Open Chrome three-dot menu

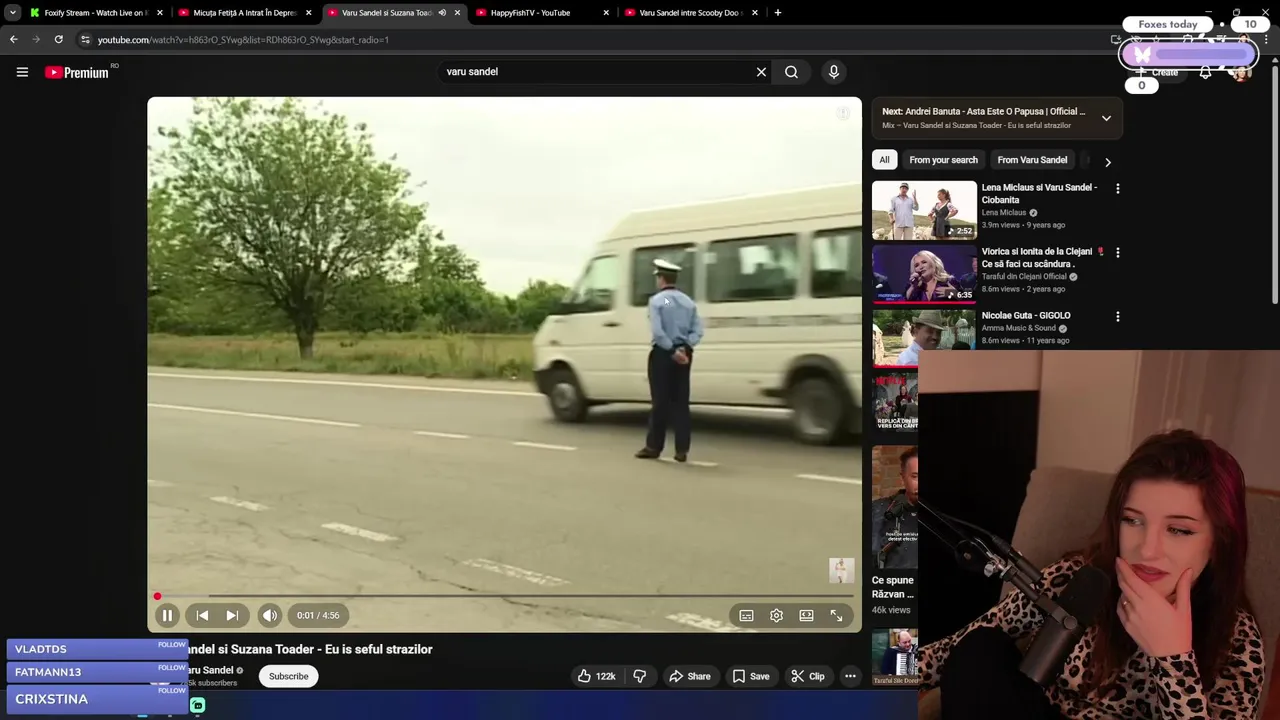1266,40
